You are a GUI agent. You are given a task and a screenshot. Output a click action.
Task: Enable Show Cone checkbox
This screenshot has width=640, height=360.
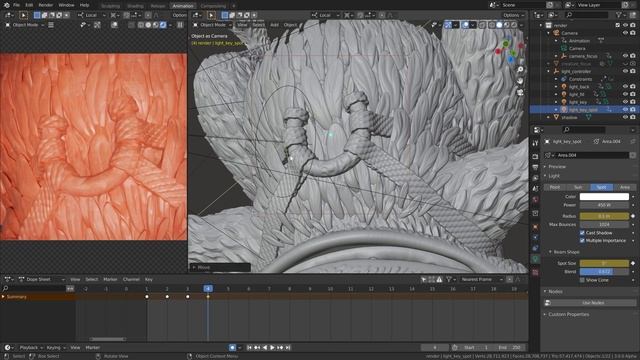(582, 280)
